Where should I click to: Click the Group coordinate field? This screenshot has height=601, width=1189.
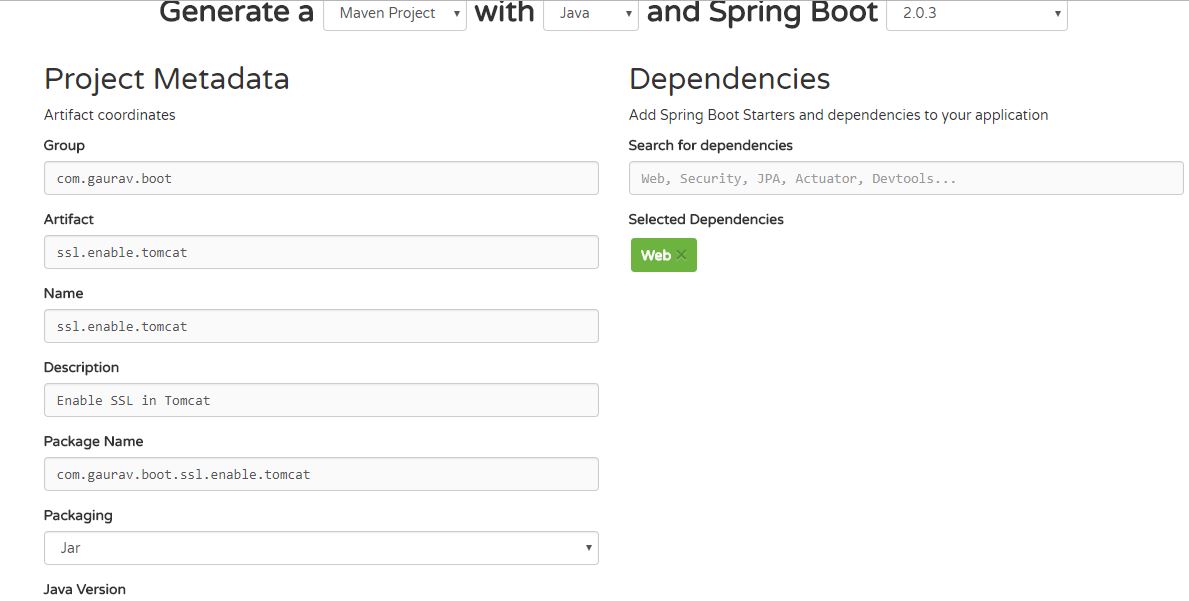coord(320,178)
